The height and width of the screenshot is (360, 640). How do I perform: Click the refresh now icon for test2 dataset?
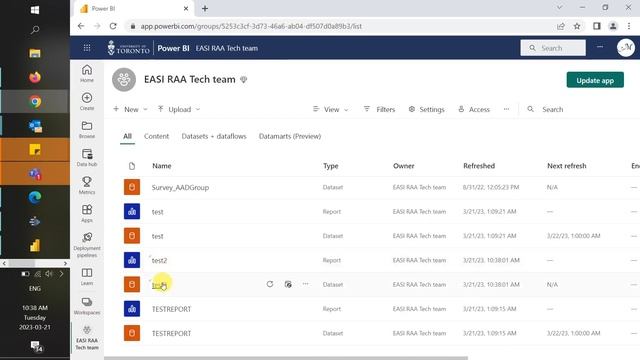(x=270, y=284)
